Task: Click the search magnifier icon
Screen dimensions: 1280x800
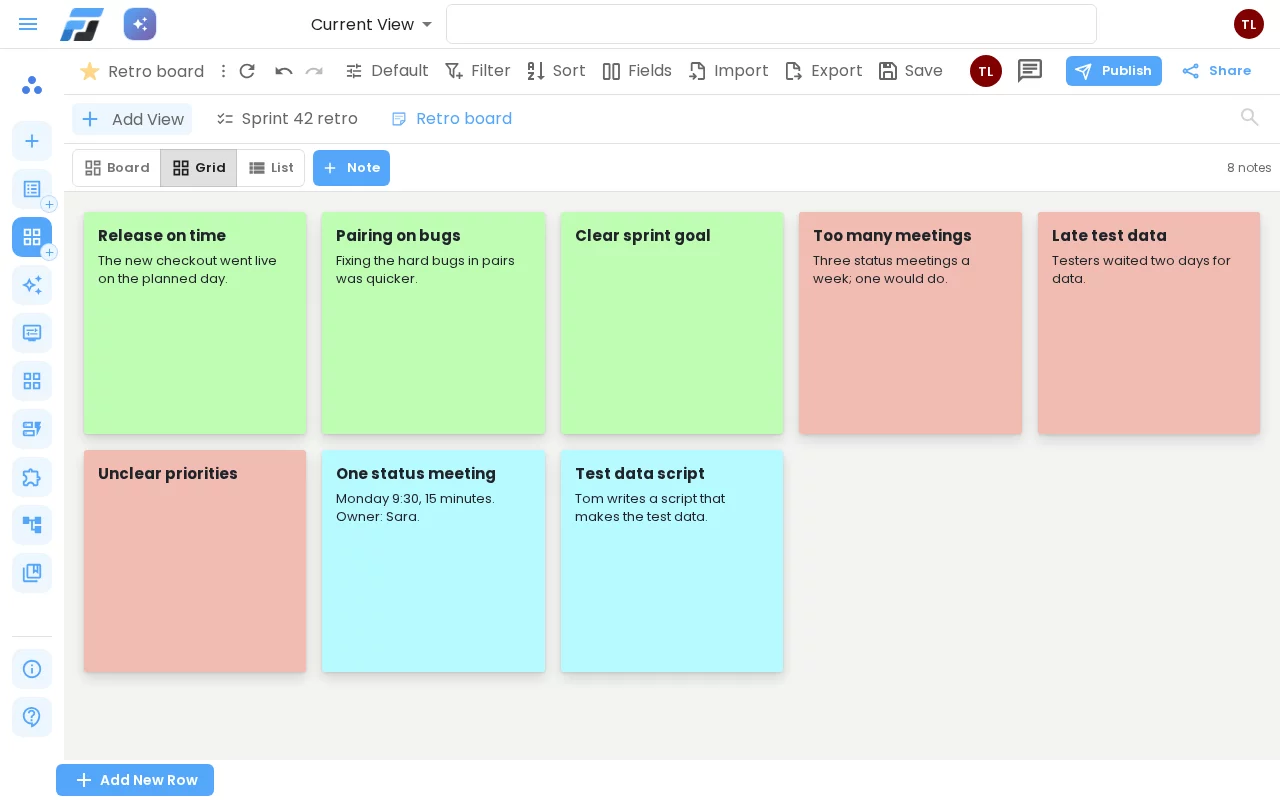Action: (1250, 117)
